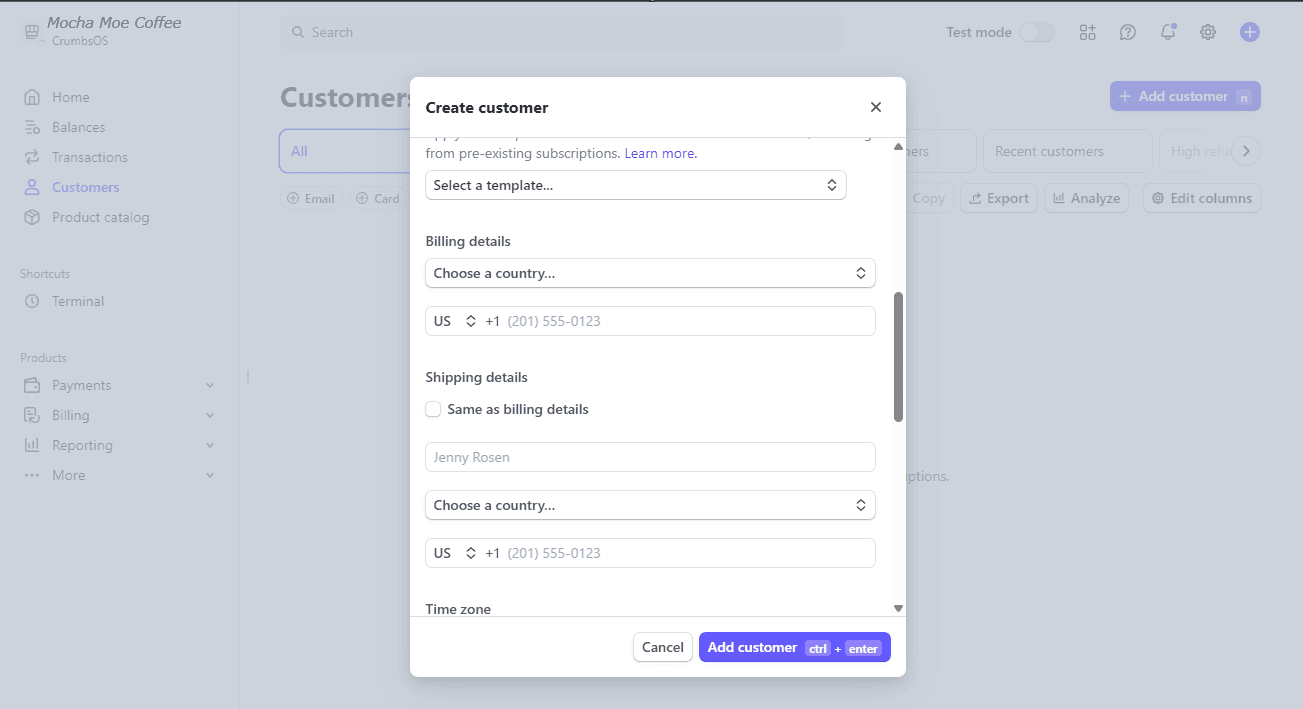The image size is (1303, 709).
Task: Click the notifications bell icon
Action: [1167, 32]
